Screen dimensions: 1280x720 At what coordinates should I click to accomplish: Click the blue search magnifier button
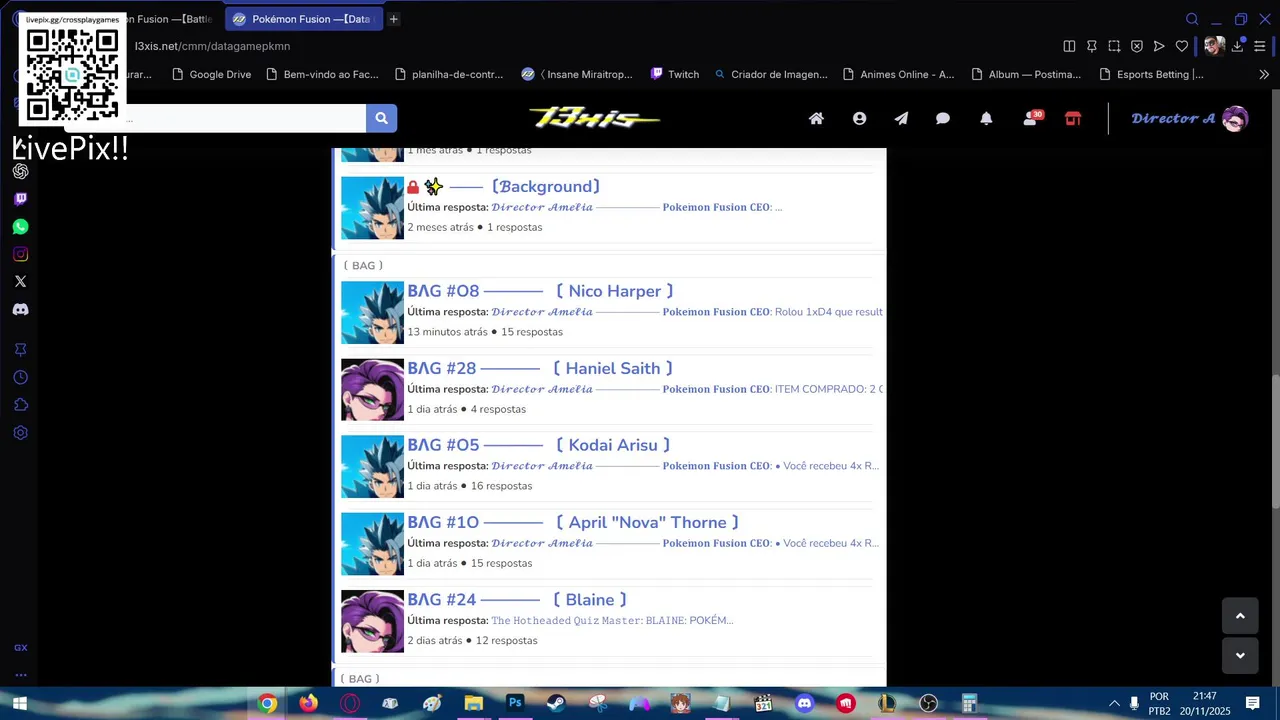[x=381, y=118]
